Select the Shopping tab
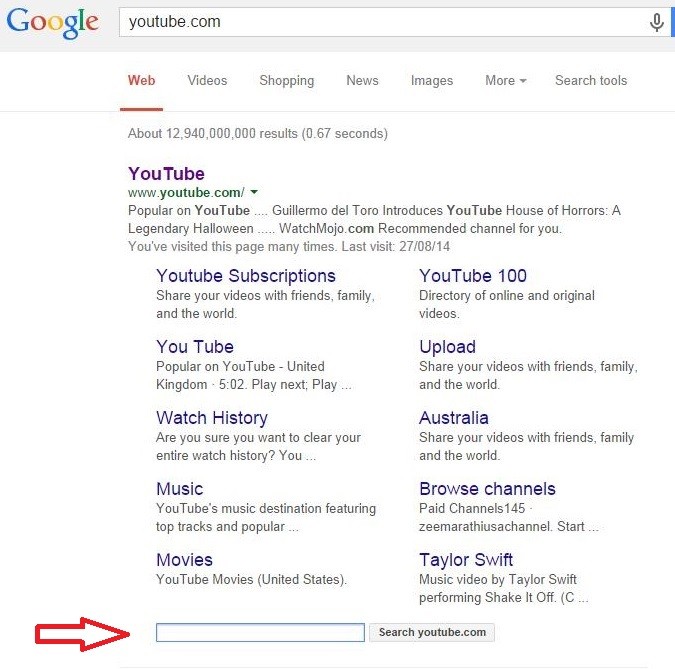Screen dimensions: 675x669 (x=286, y=81)
